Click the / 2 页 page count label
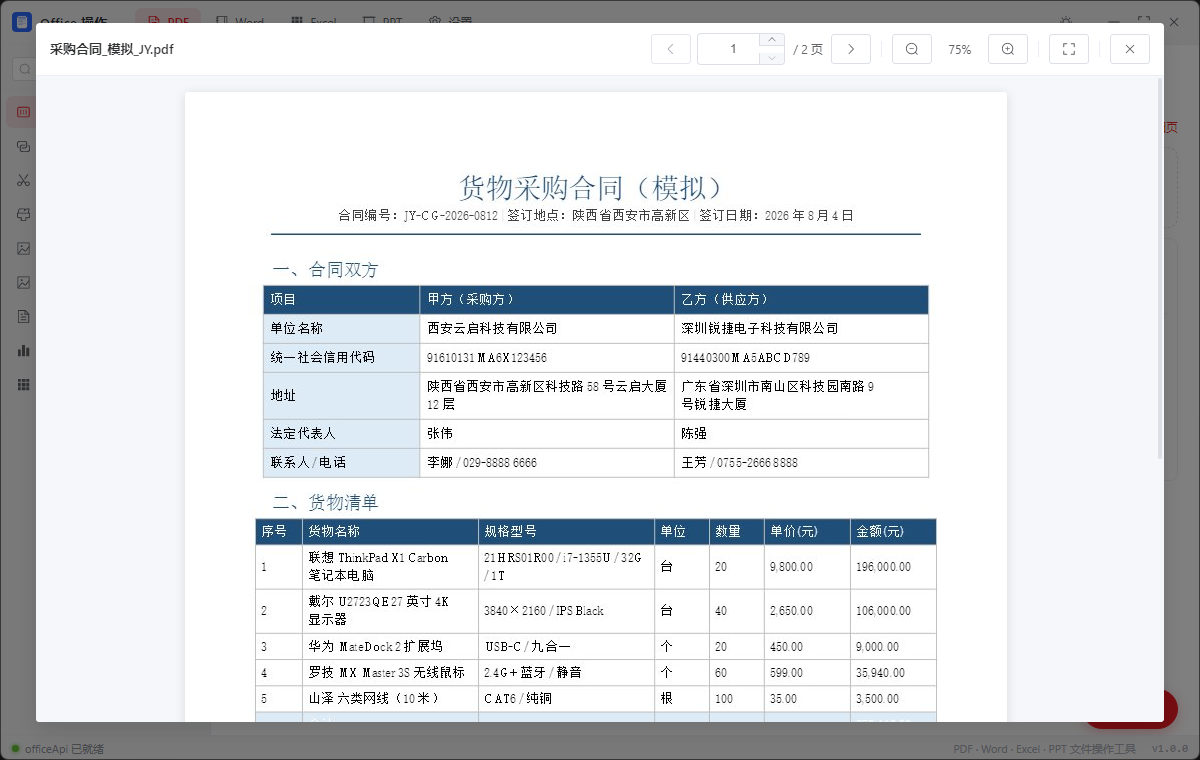Viewport: 1200px width, 760px height. click(x=808, y=49)
